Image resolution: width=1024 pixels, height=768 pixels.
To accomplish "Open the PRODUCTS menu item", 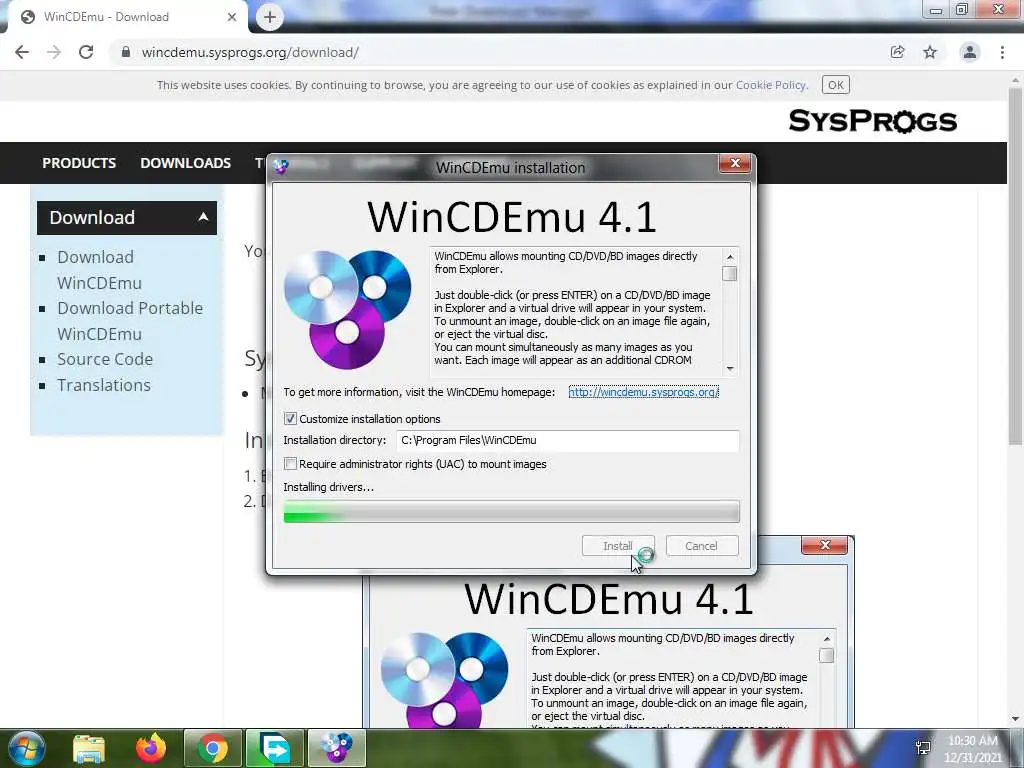I will click(79, 163).
